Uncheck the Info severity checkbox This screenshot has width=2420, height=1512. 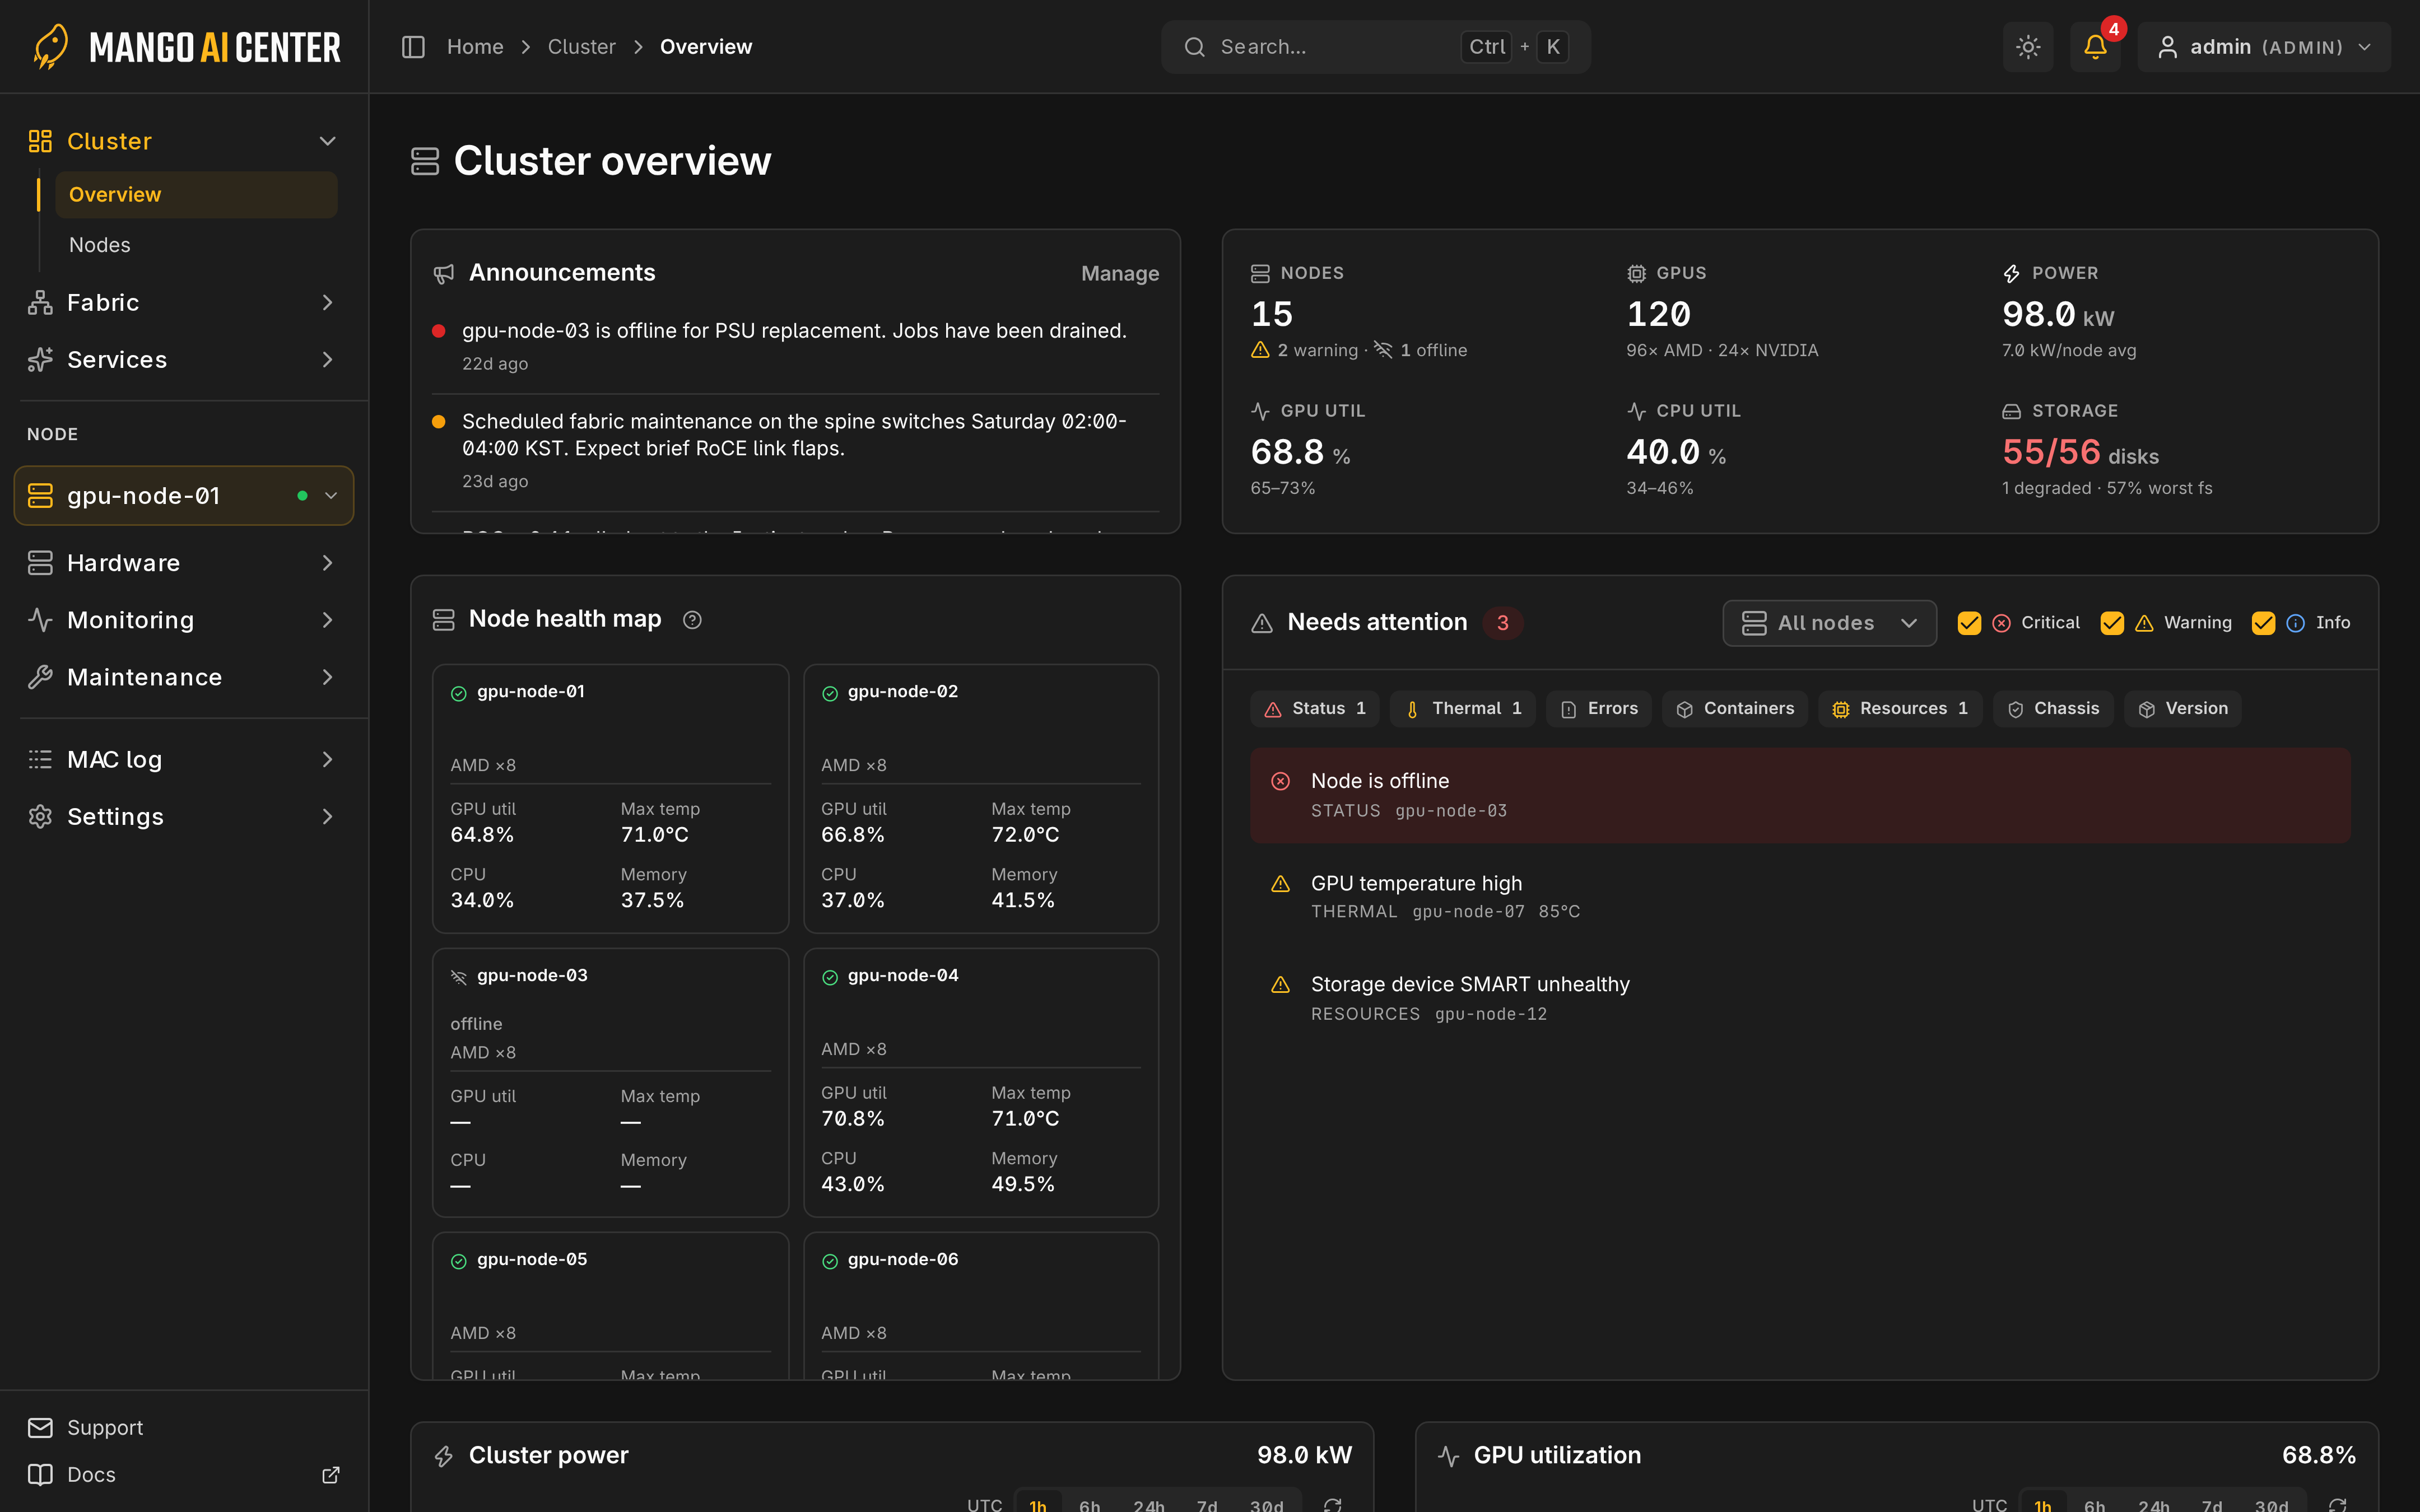pos(2263,623)
